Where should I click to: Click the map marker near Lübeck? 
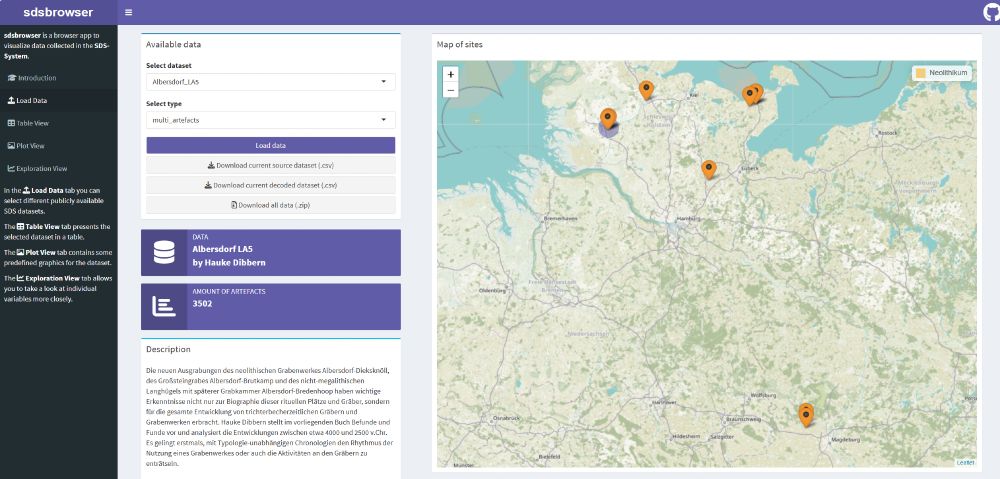click(709, 169)
